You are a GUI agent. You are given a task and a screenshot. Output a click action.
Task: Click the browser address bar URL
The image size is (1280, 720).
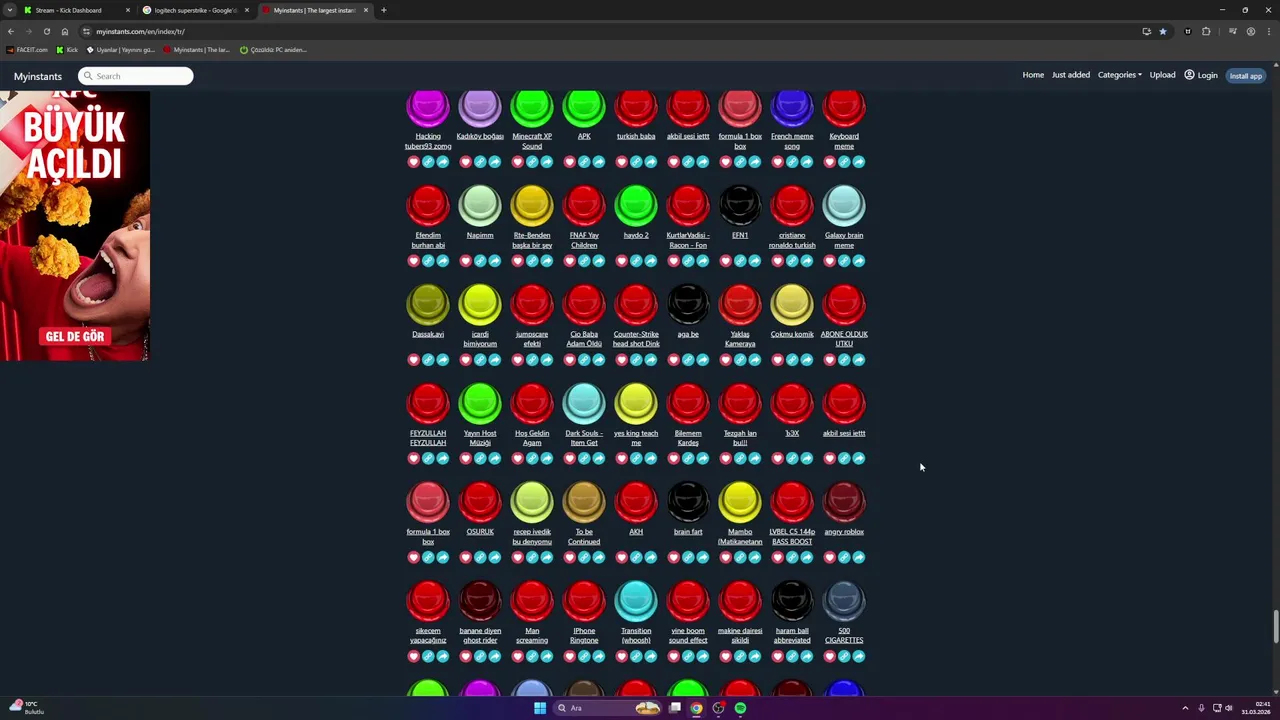[x=140, y=31]
